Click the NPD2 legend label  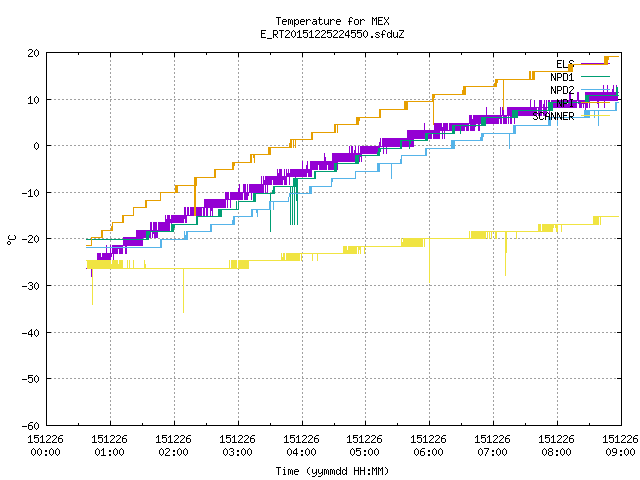click(x=562, y=90)
